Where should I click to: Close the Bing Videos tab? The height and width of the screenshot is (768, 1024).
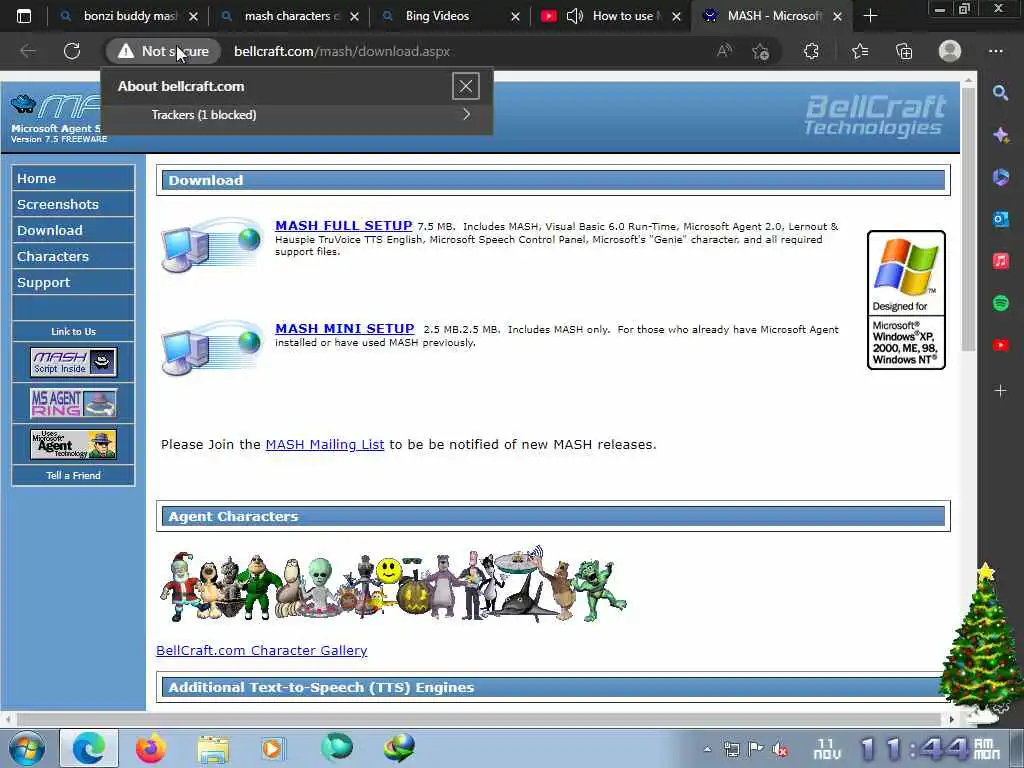point(515,16)
